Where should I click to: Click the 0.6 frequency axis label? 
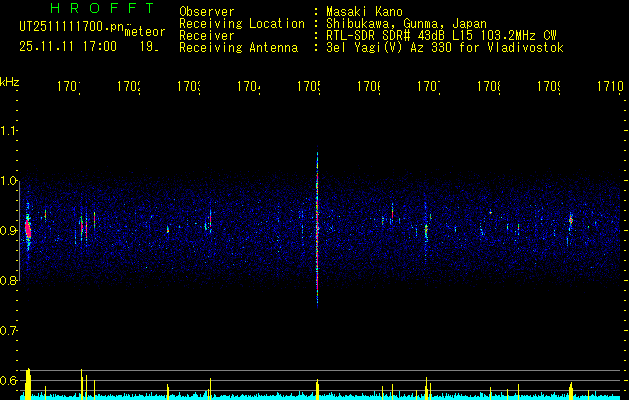coord(9,380)
